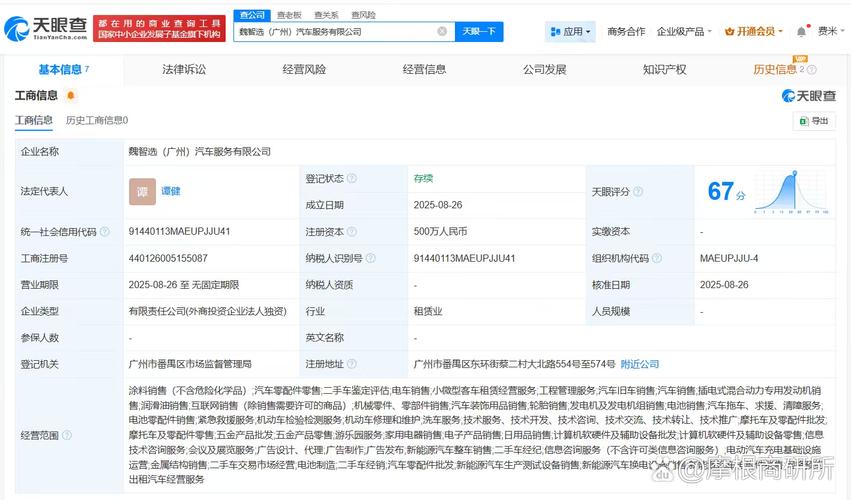Select the 工商信息 sub-tab
This screenshot has width=851, height=500.
coord(34,121)
